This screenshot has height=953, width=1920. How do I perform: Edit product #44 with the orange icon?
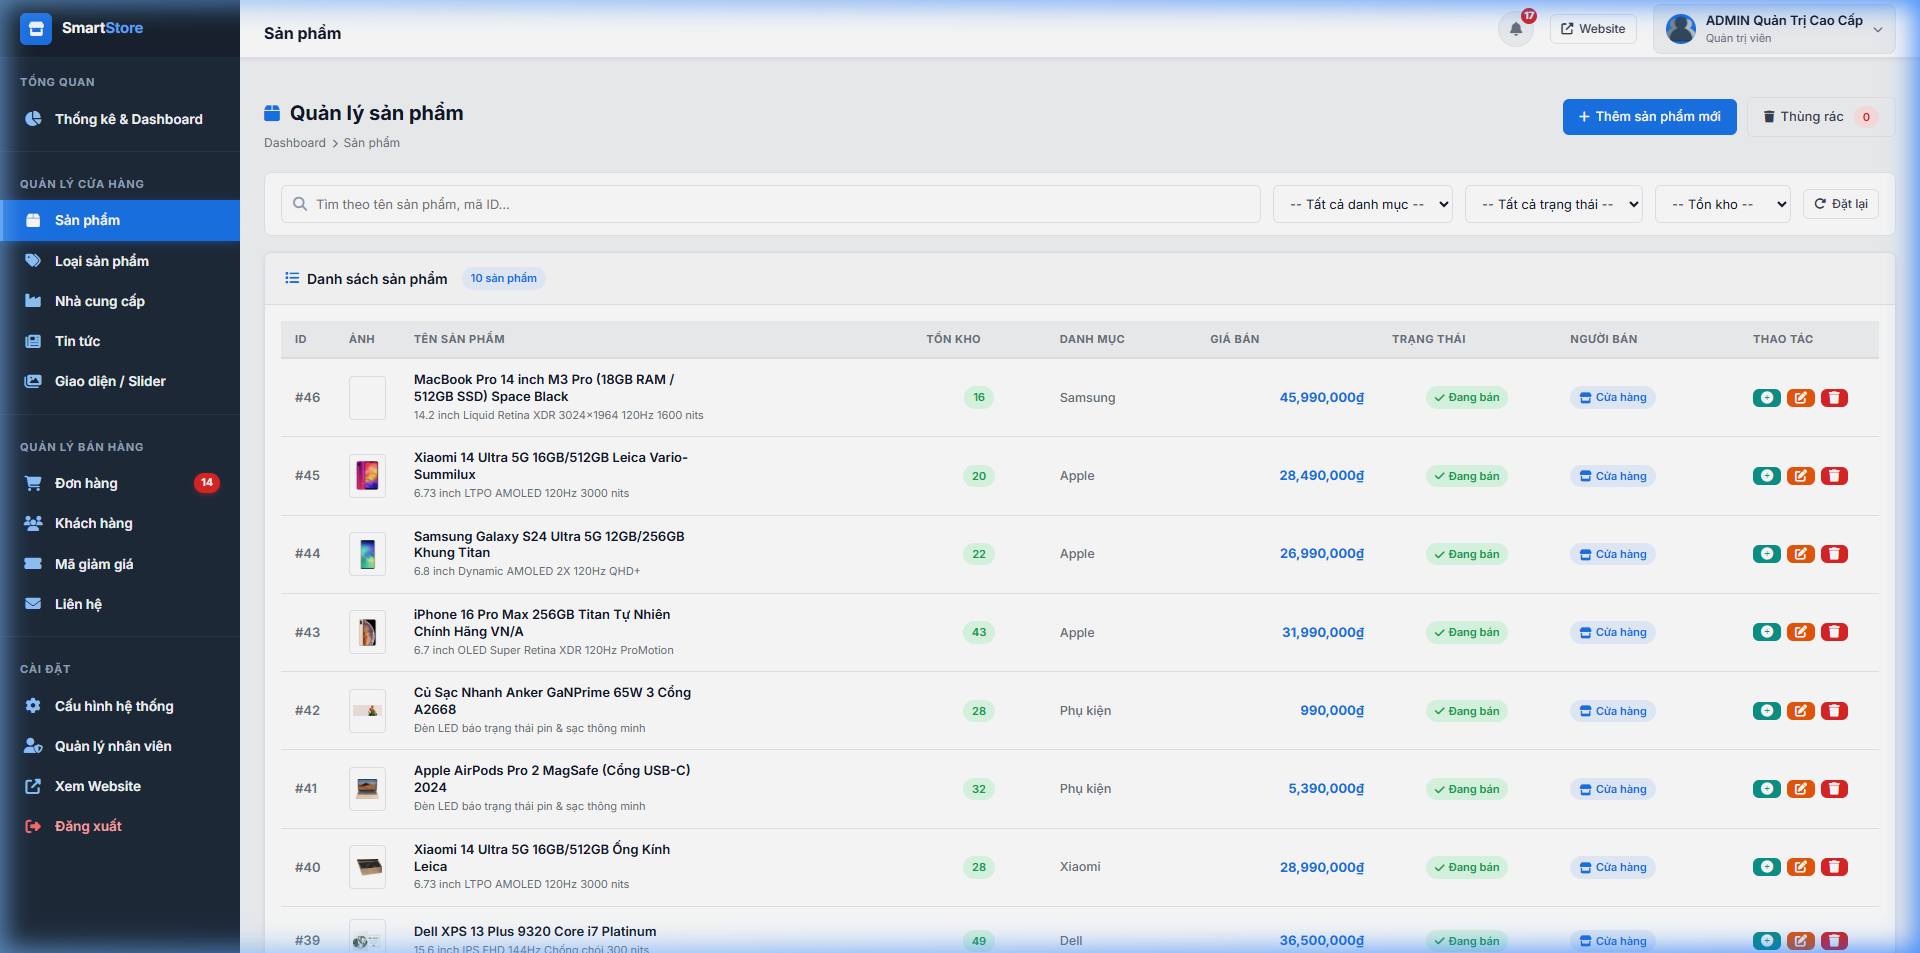1801,554
